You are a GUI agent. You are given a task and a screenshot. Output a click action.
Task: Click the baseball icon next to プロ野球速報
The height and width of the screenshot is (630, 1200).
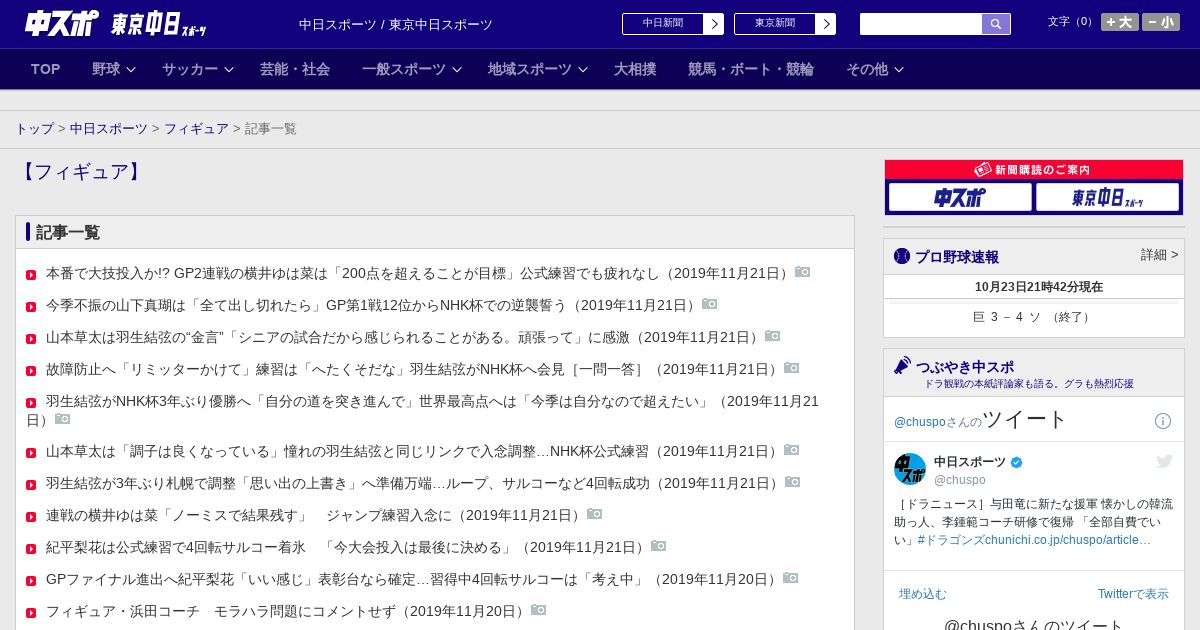[x=902, y=256]
